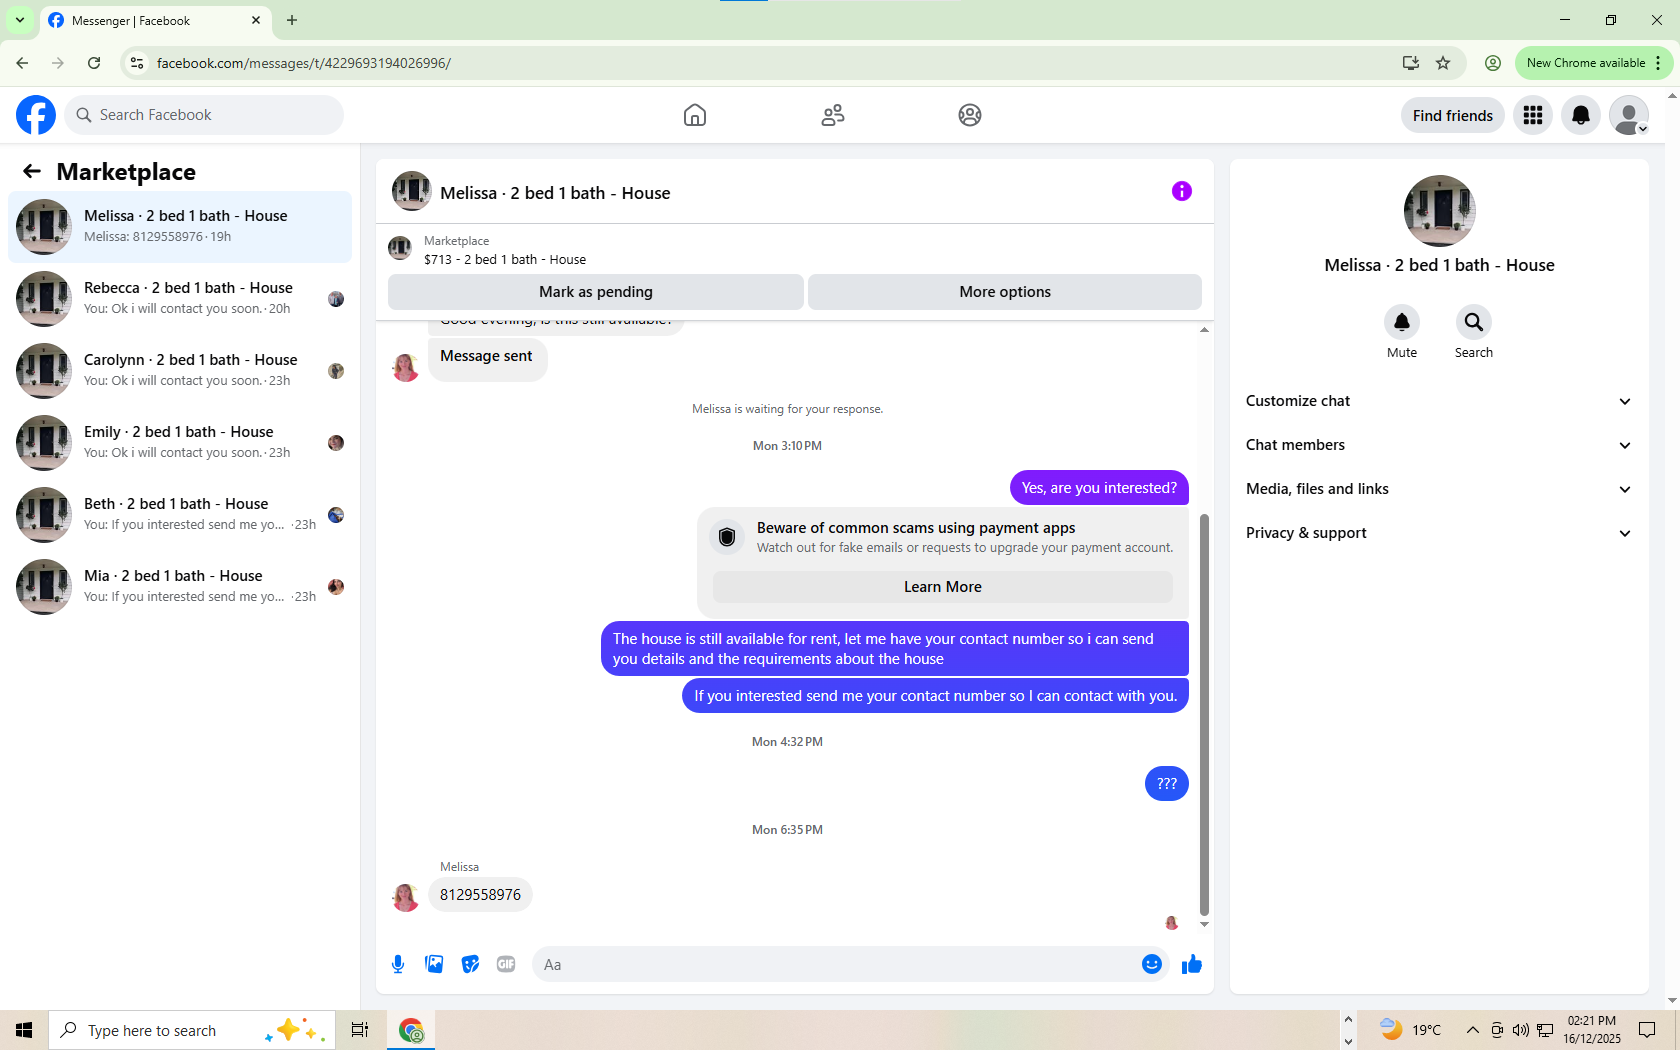Expand Customize chat section
1680x1050 pixels.
point(1439,401)
